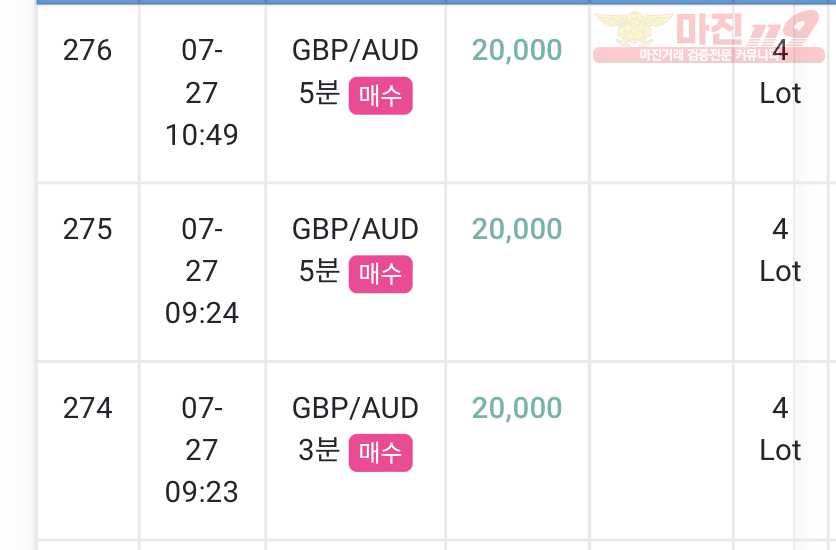Click the 20,000 amount in row 274
Screen dimensions: 836x550
pyautogui.click(x=517, y=408)
